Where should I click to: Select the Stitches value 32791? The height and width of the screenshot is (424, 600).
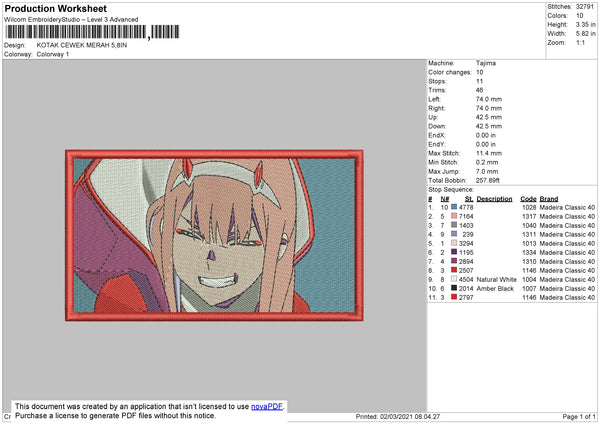pyautogui.click(x=585, y=7)
